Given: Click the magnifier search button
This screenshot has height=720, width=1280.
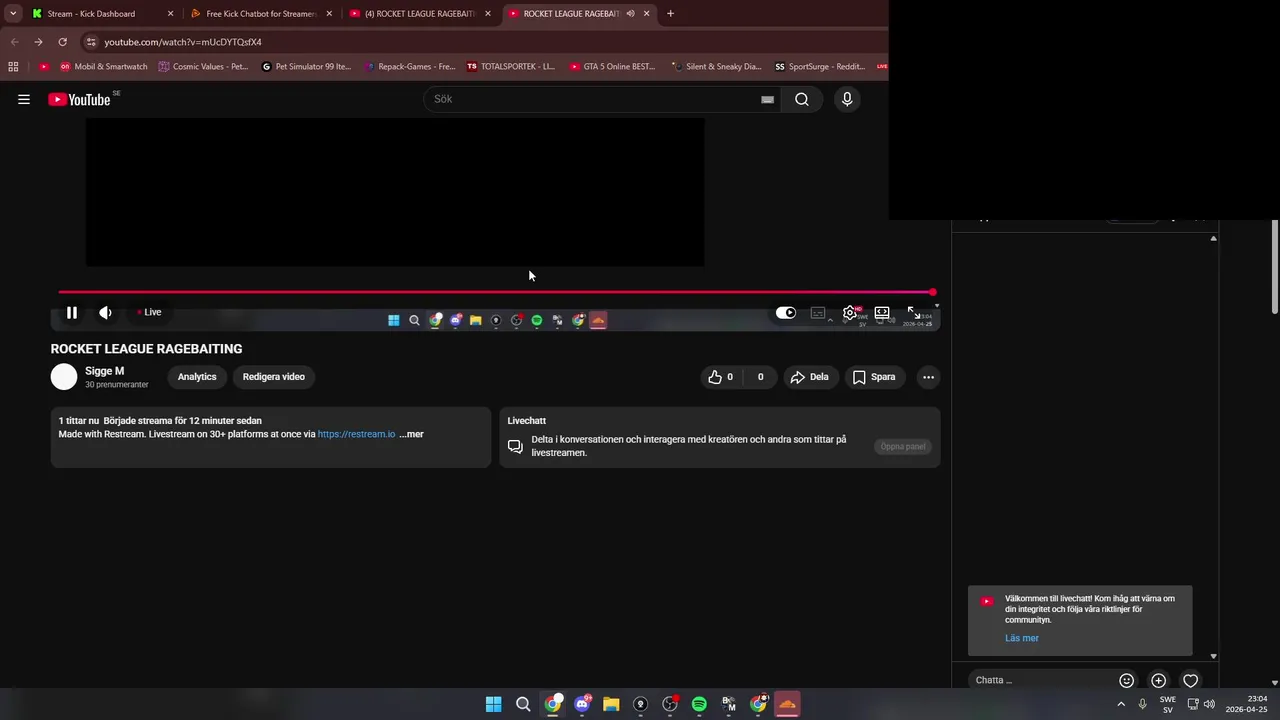Looking at the screenshot, I should 802,99.
